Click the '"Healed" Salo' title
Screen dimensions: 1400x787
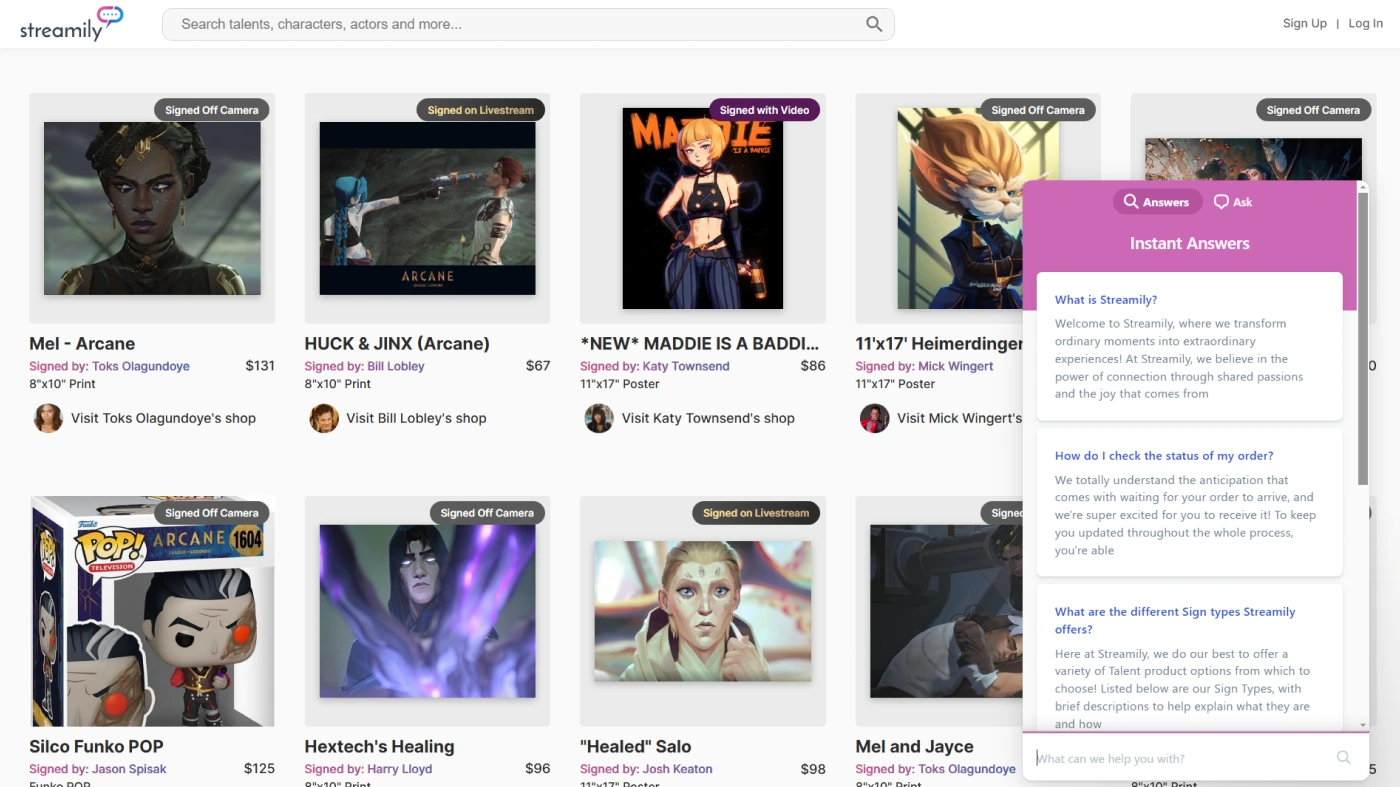636,746
